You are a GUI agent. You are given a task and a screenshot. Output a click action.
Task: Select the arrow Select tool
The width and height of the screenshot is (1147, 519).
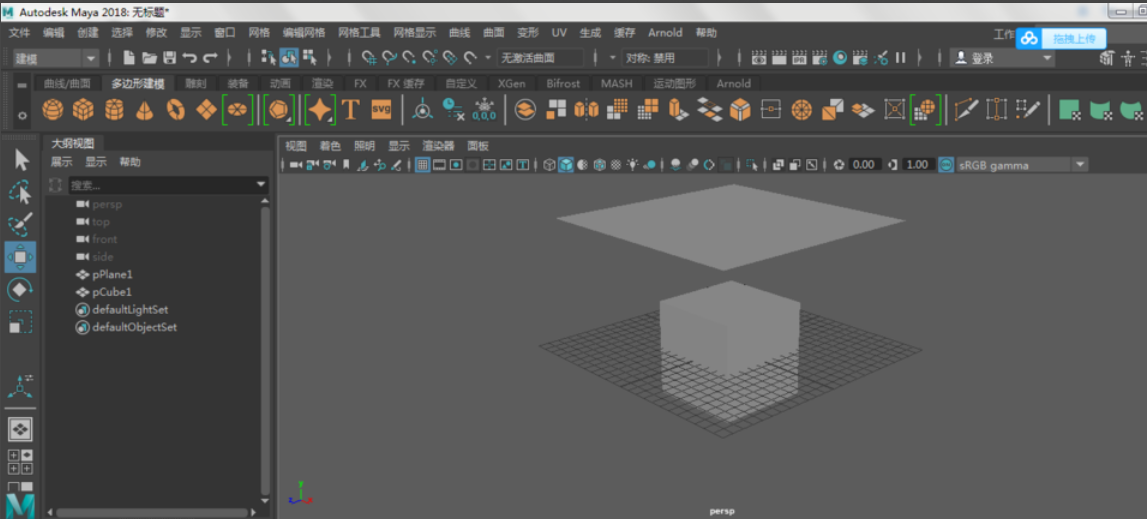tap(21, 160)
